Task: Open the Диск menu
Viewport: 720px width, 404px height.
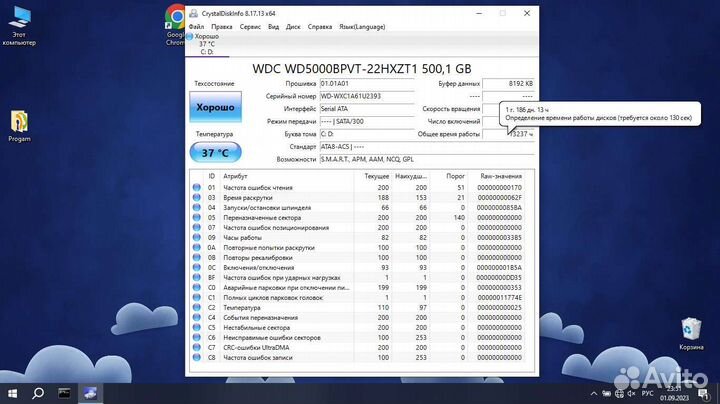Action: coord(293,27)
